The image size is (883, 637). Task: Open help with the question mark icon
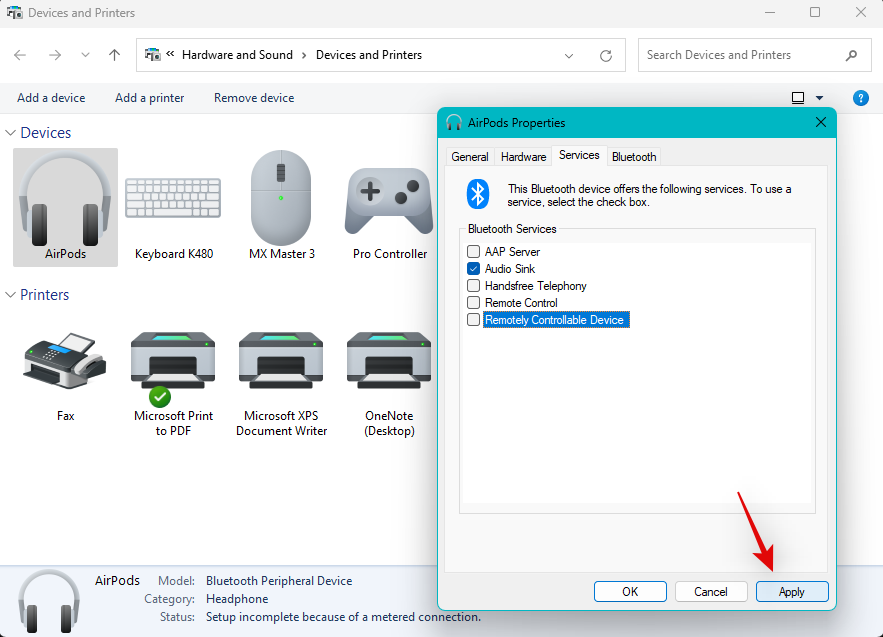pyautogui.click(x=860, y=98)
